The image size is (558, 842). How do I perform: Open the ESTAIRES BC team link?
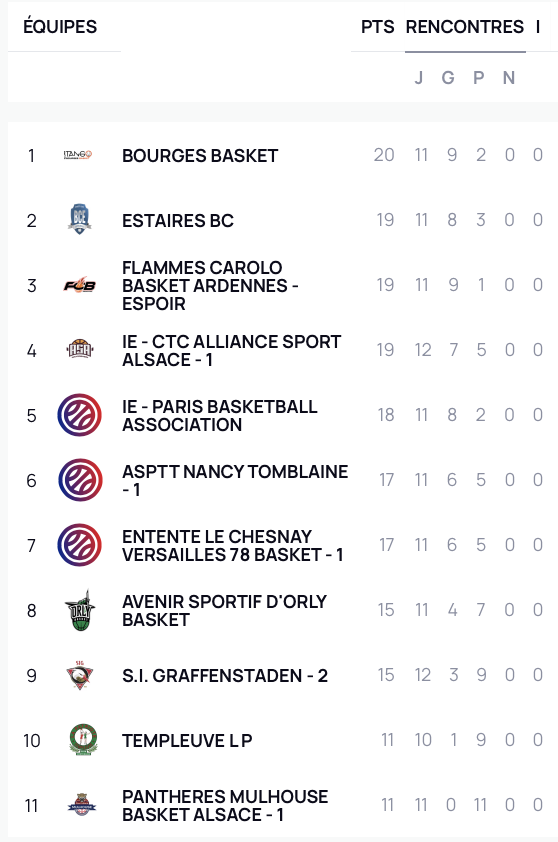[178, 221]
